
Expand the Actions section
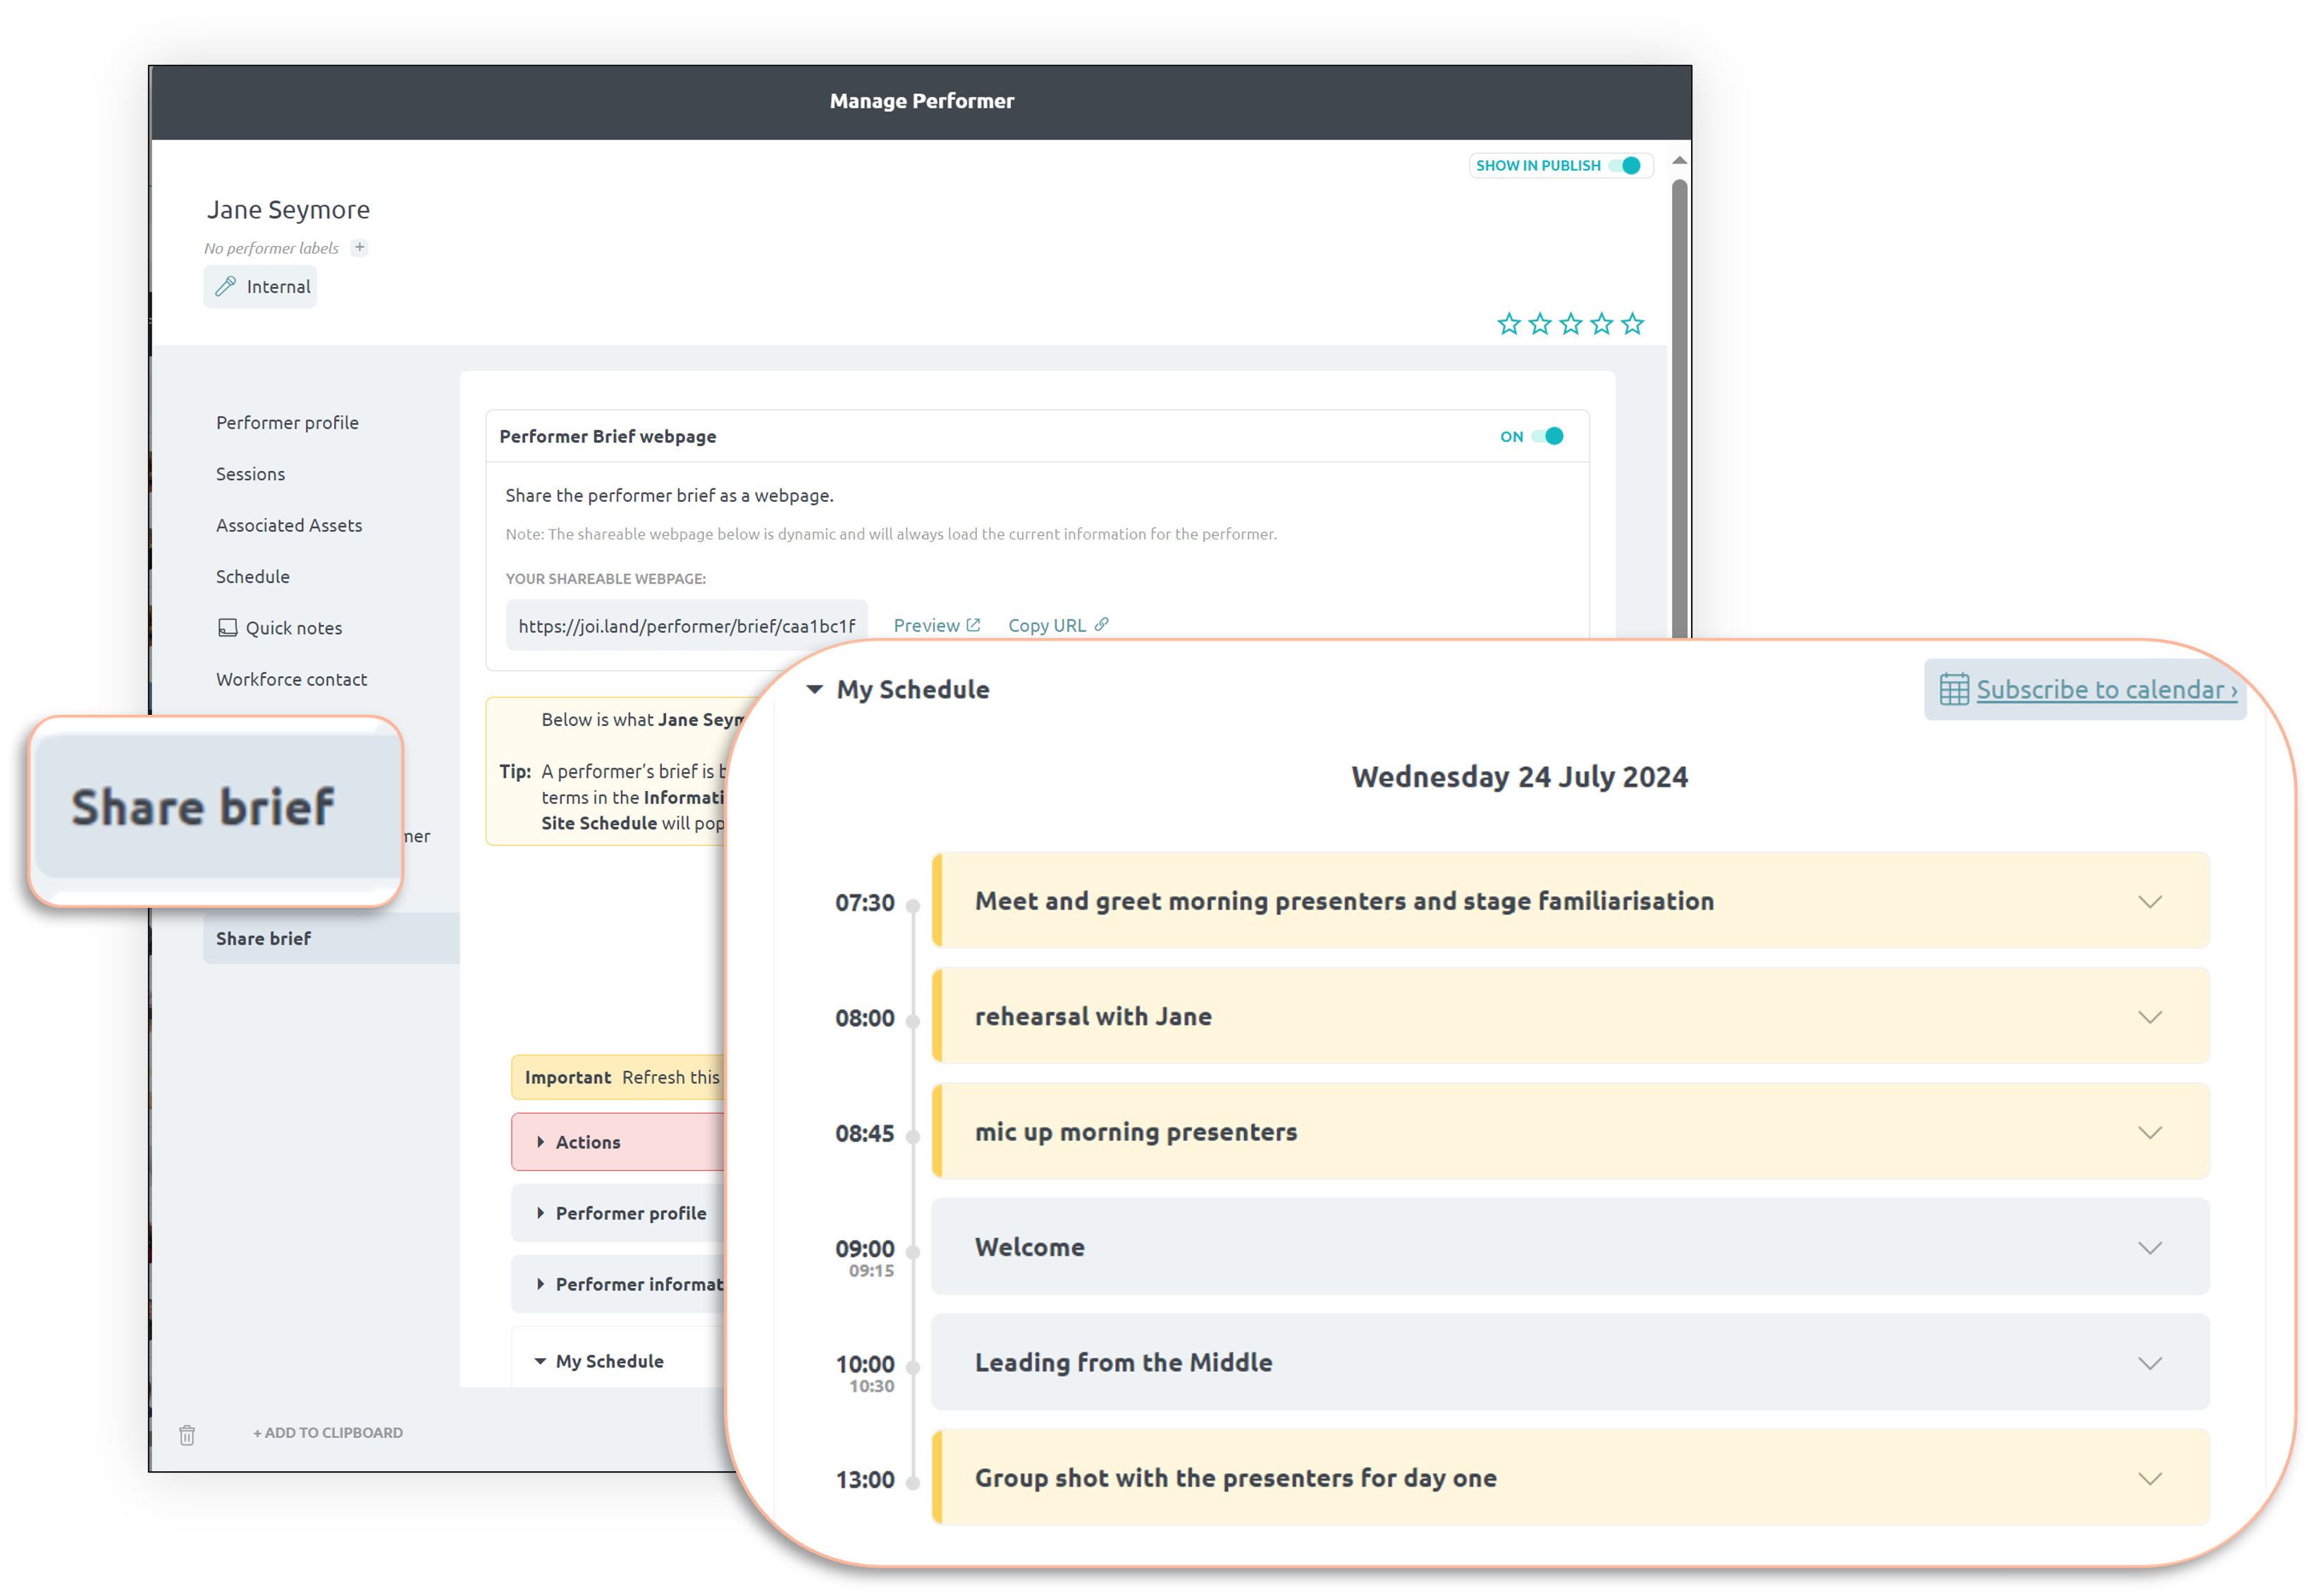618,1142
